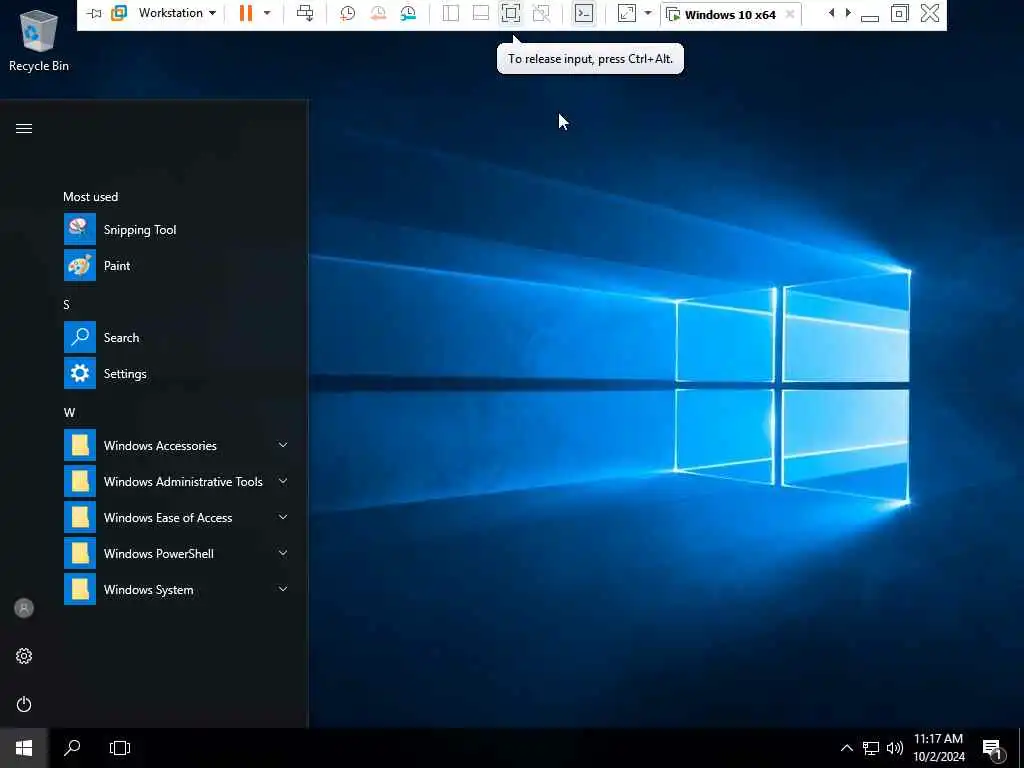
Task: Open the snapshot manager icon
Action: (x=408, y=13)
